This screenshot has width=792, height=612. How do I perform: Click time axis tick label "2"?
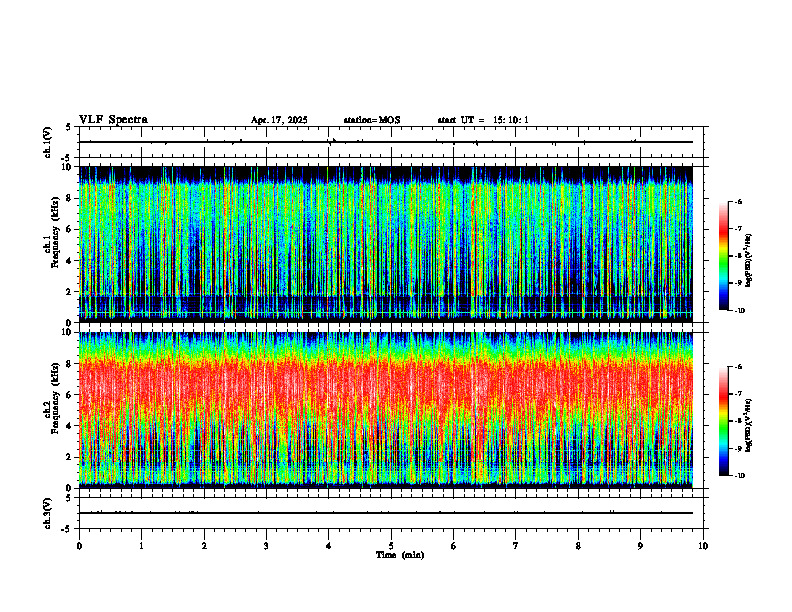pos(204,546)
